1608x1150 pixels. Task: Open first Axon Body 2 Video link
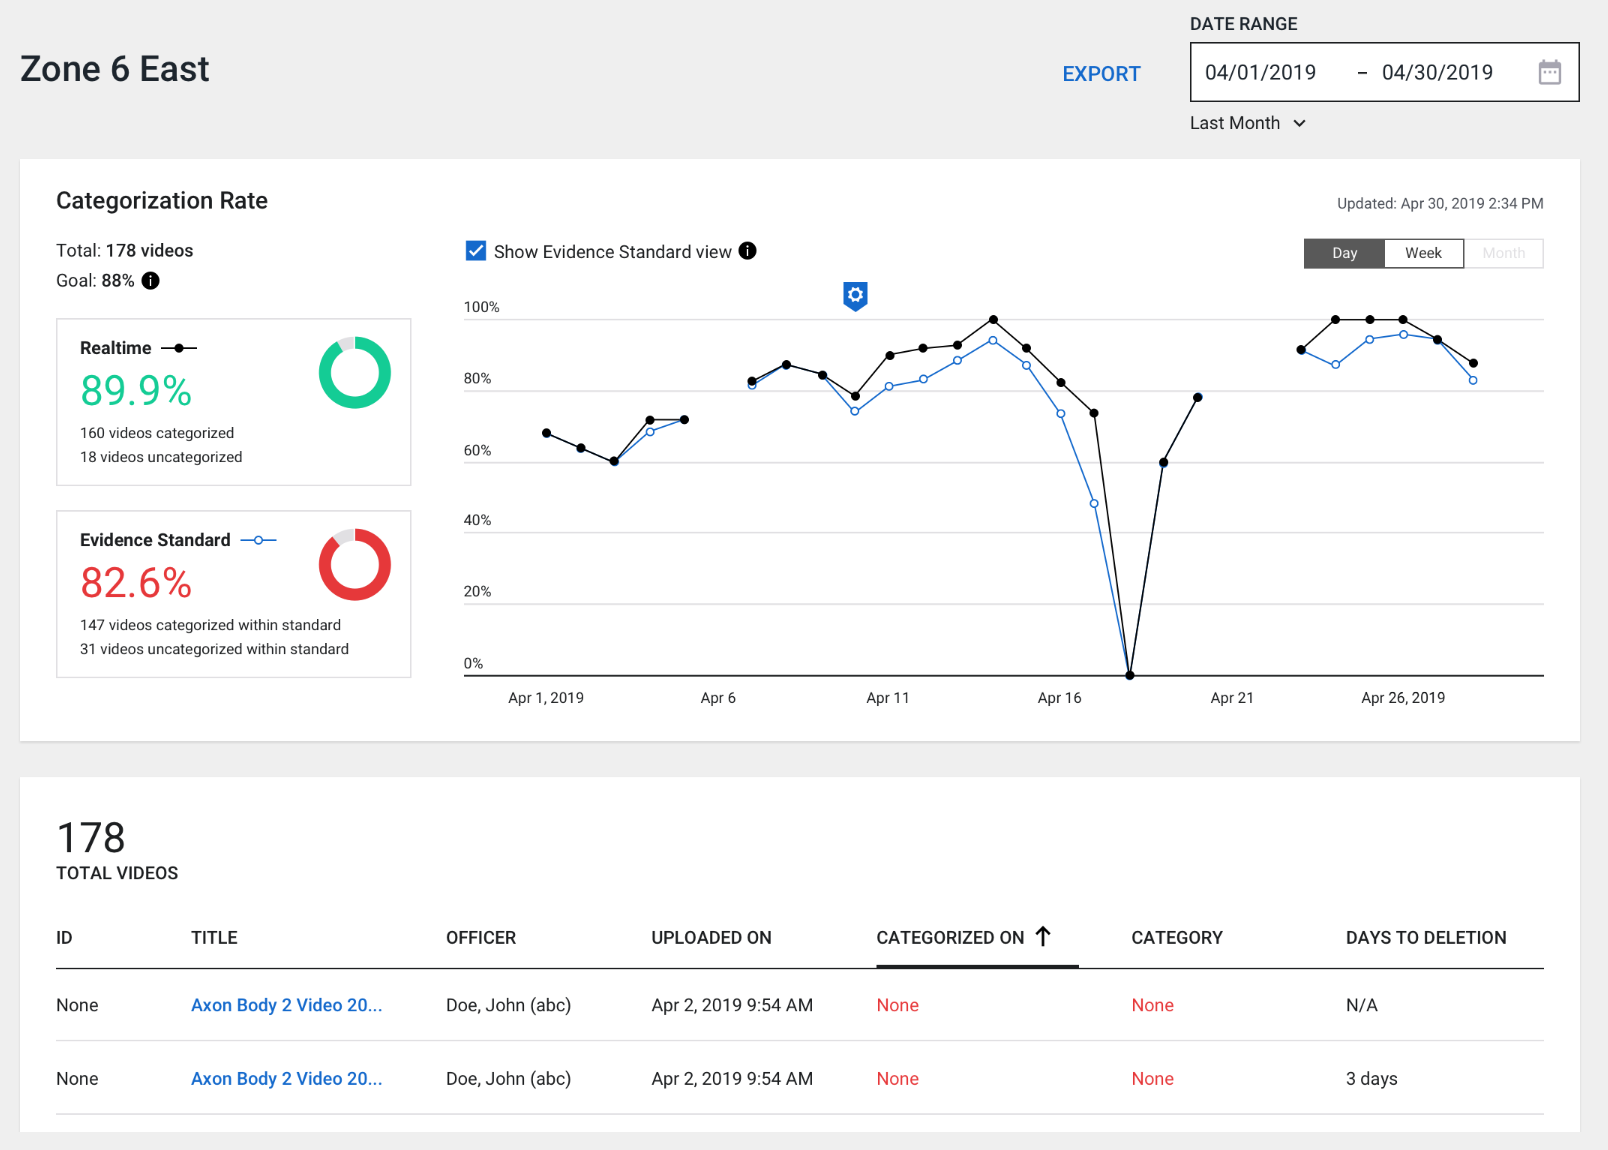[x=286, y=1005]
